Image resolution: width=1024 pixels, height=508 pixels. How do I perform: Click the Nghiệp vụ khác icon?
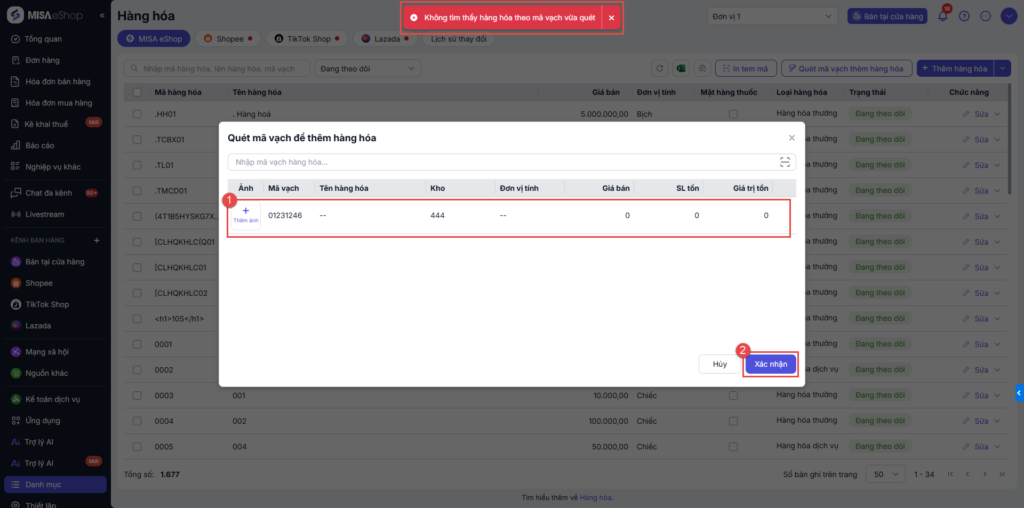[x=16, y=167]
